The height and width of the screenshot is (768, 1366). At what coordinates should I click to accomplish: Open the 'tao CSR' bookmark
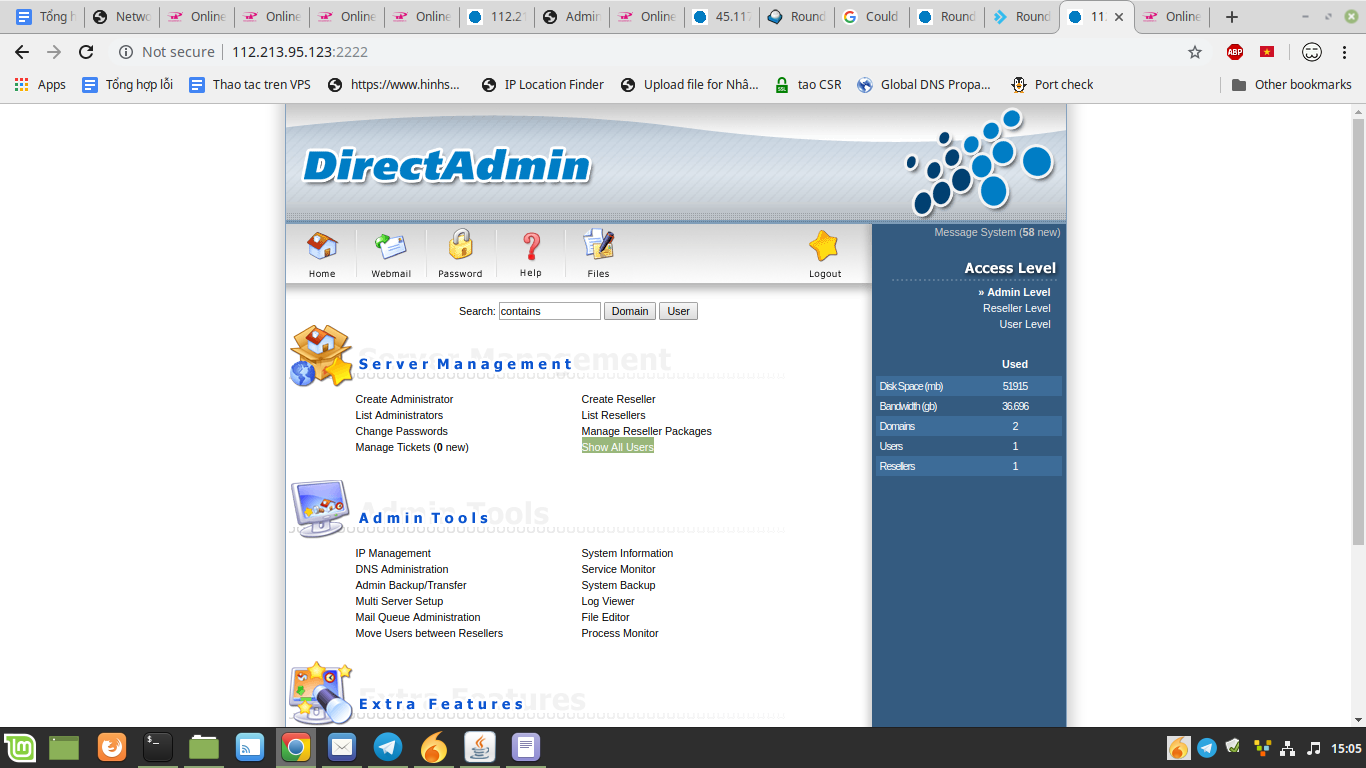808,85
